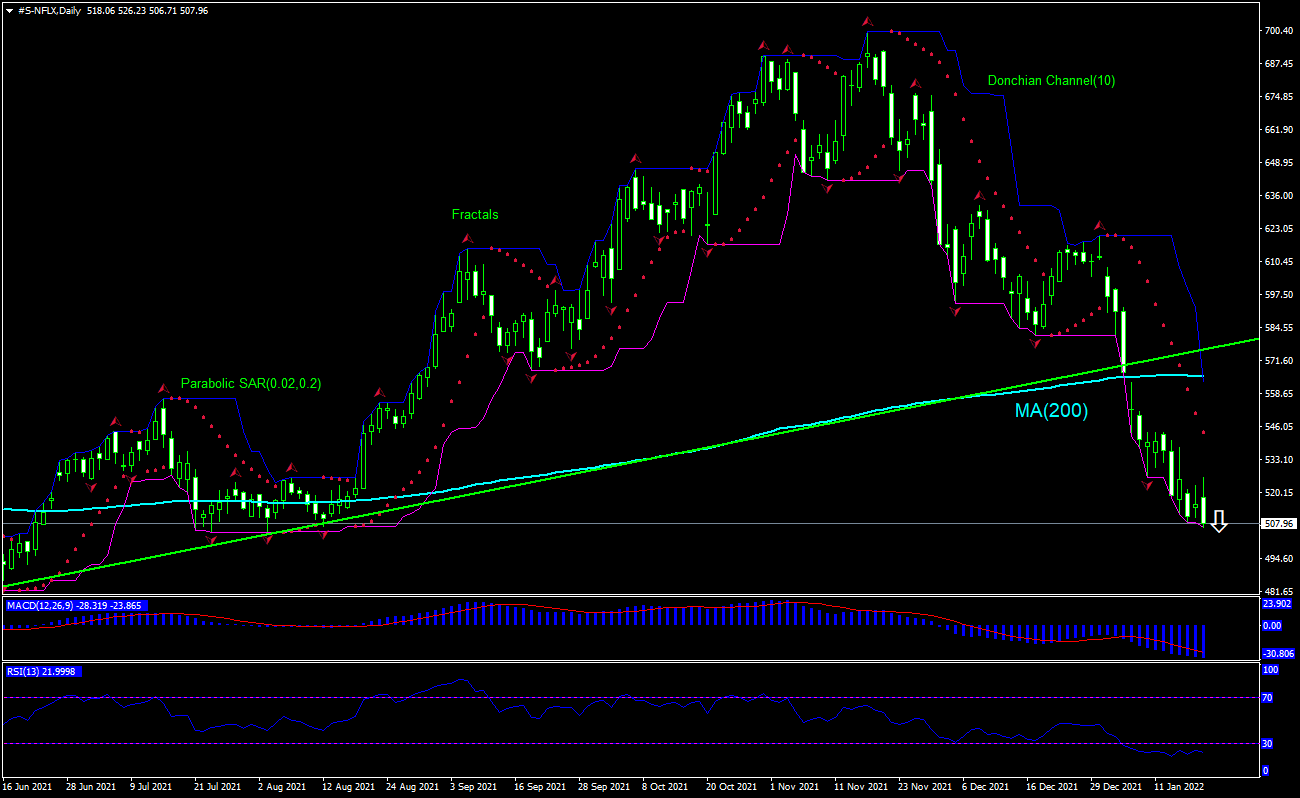Click the white down arrow signal marker
The image size is (1300, 798).
1220,522
